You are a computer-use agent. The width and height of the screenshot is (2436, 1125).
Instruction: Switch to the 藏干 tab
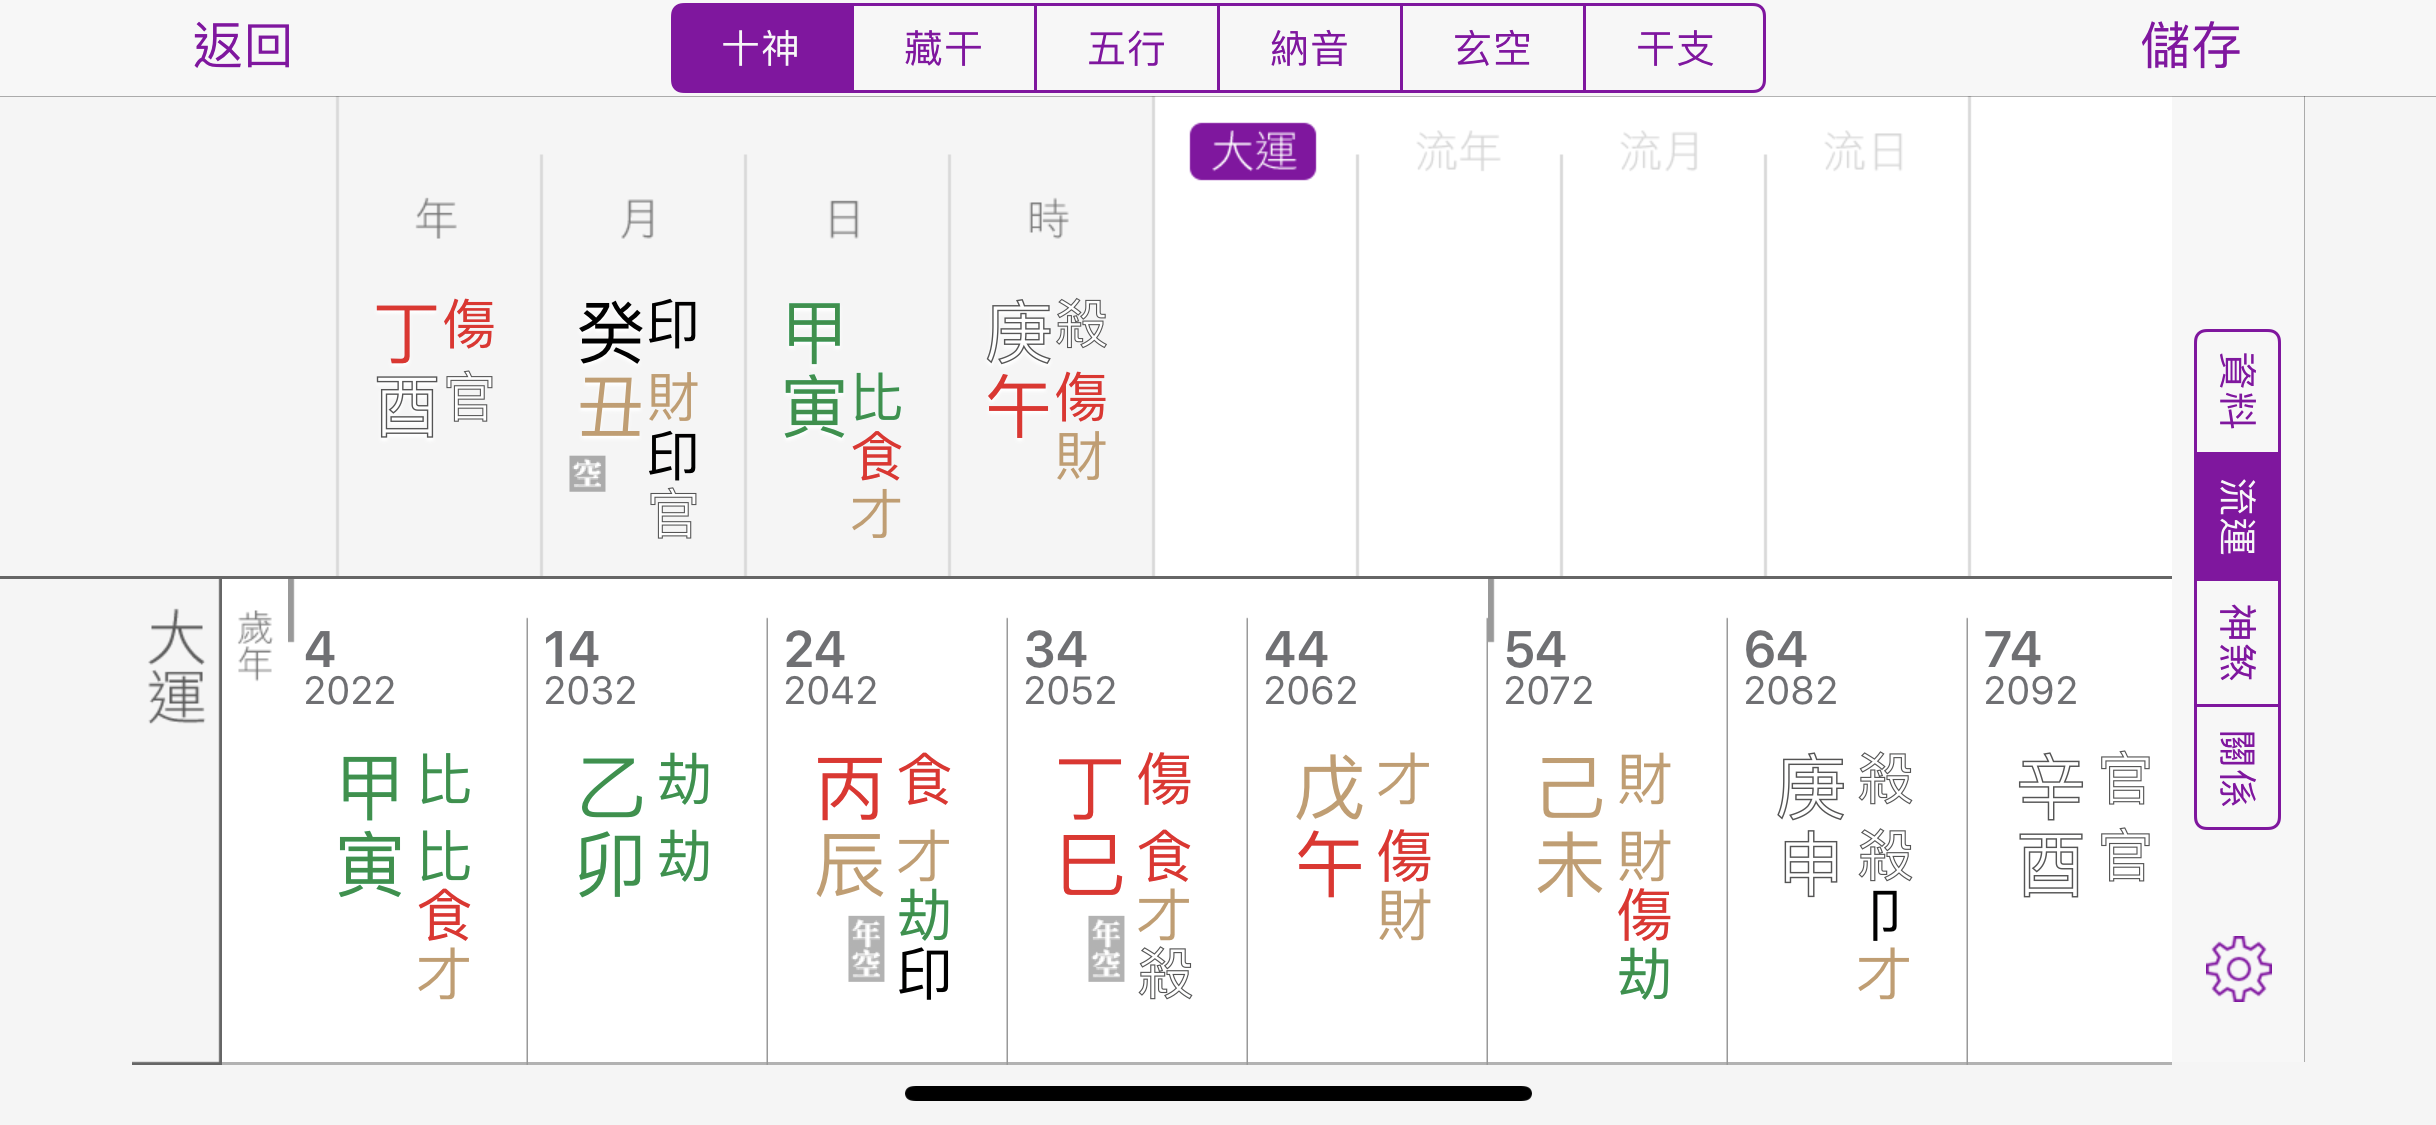944,48
